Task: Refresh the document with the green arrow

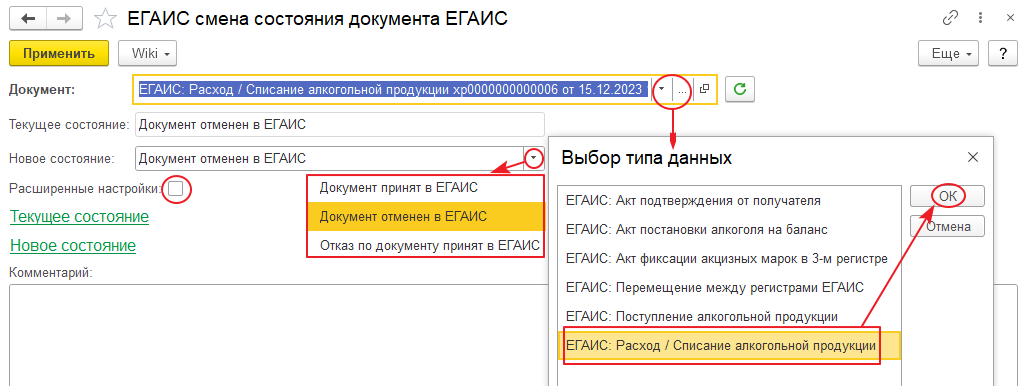Action: pyautogui.click(x=740, y=90)
